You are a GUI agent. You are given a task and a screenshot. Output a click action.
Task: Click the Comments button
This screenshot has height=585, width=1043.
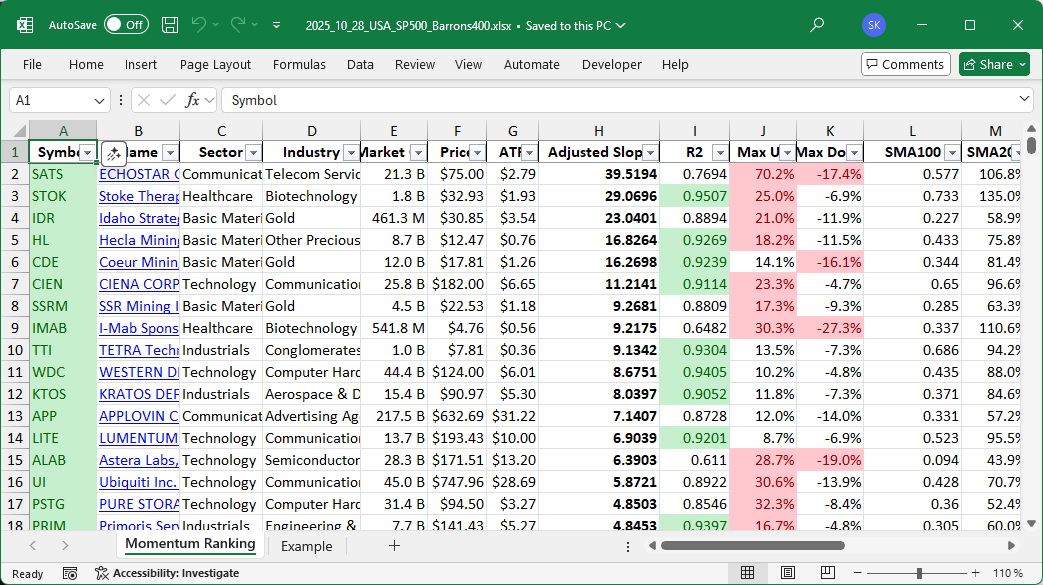pyautogui.click(x=905, y=64)
